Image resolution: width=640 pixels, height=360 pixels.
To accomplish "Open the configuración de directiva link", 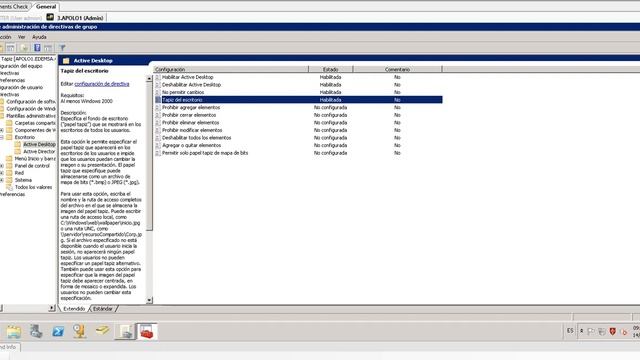I will pyautogui.click(x=102, y=84).
